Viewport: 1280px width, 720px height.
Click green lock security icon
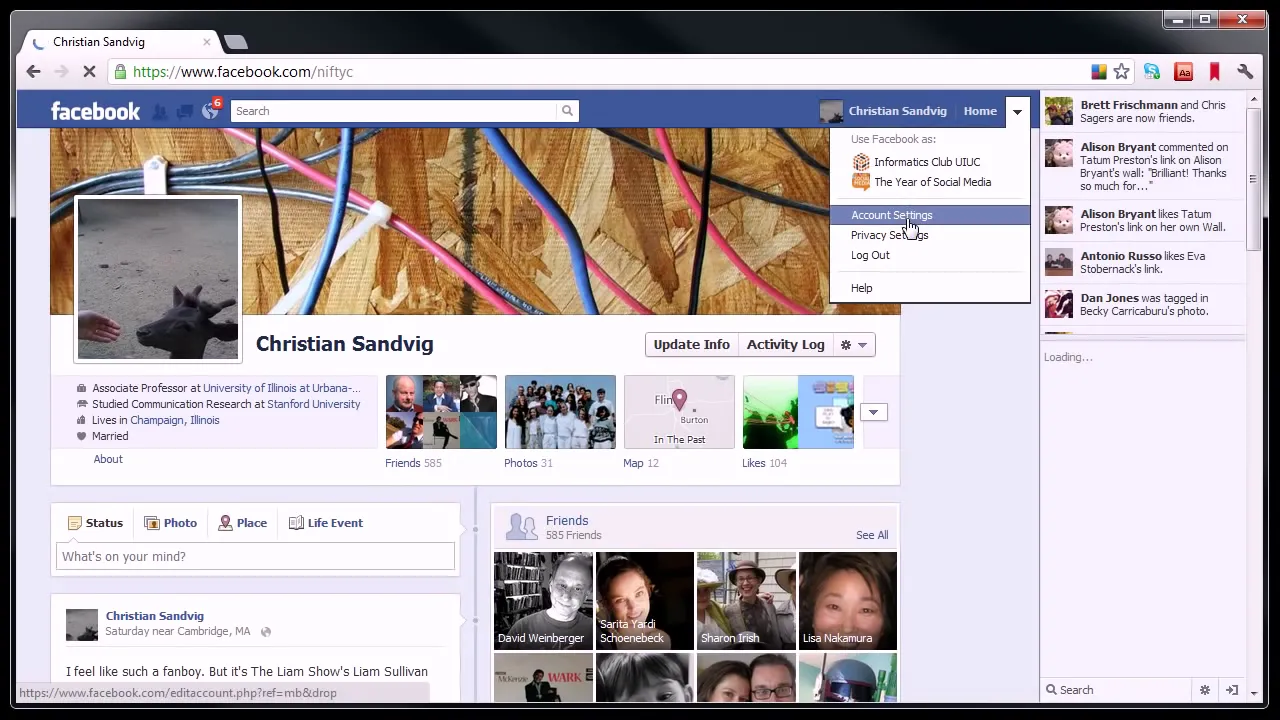point(120,72)
